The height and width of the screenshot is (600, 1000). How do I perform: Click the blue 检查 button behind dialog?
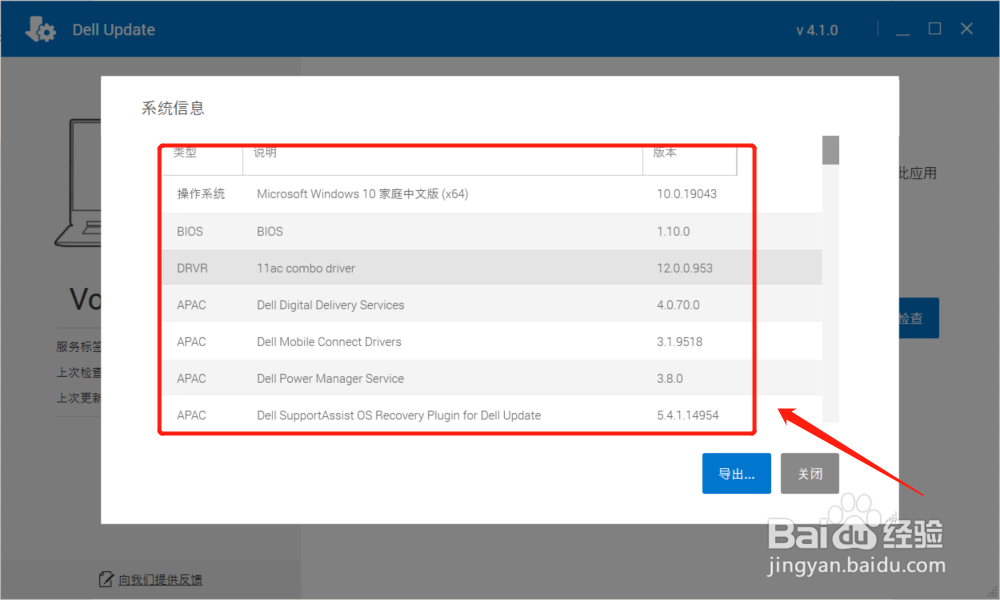(x=919, y=318)
